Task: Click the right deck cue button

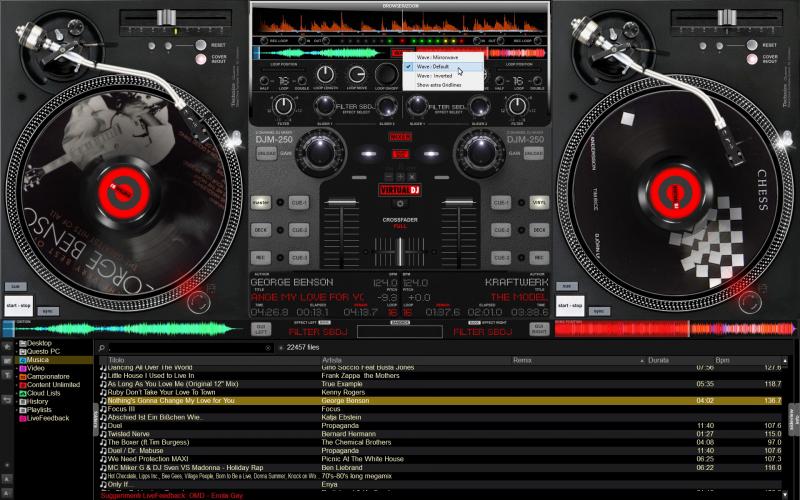Action: click(567, 286)
